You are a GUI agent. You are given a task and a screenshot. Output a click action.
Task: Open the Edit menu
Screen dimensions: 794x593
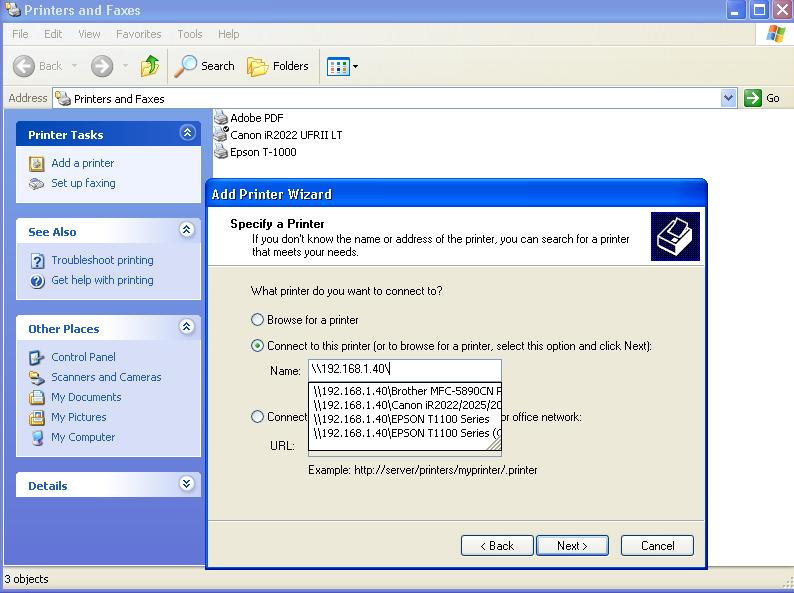[53, 34]
